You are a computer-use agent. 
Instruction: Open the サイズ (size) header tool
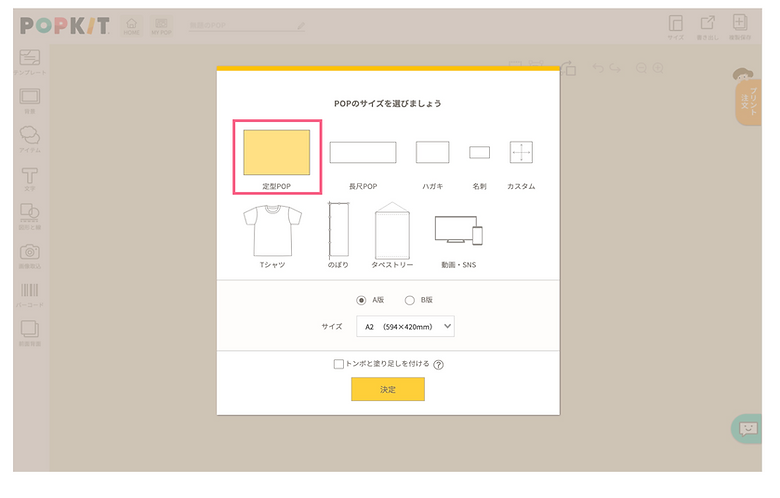(676, 27)
